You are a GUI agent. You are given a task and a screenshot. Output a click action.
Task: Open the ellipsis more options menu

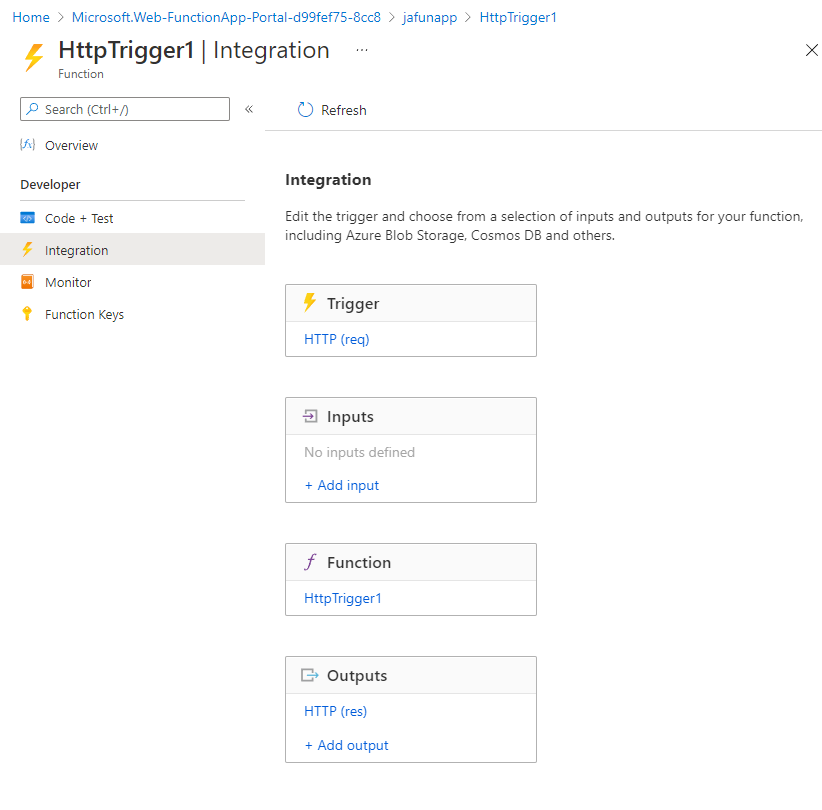[x=361, y=50]
